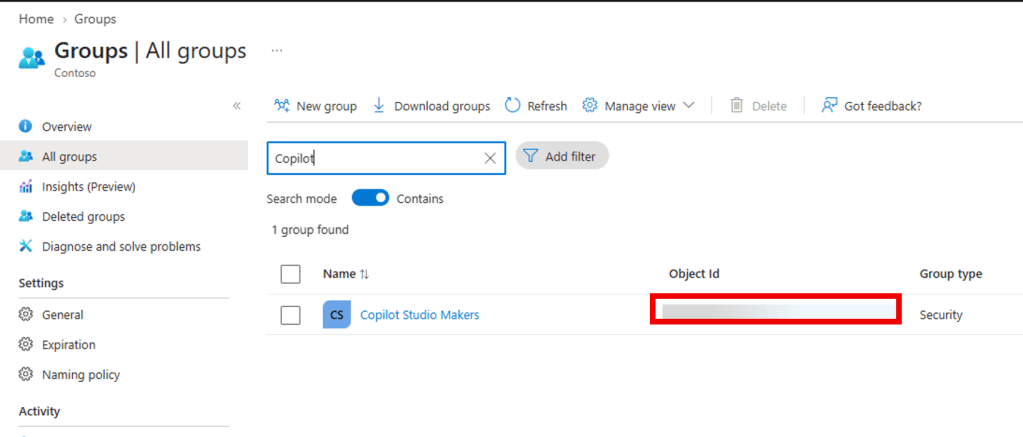Click the New group icon
Viewport: 1023px width, 437px height.
(282, 105)
